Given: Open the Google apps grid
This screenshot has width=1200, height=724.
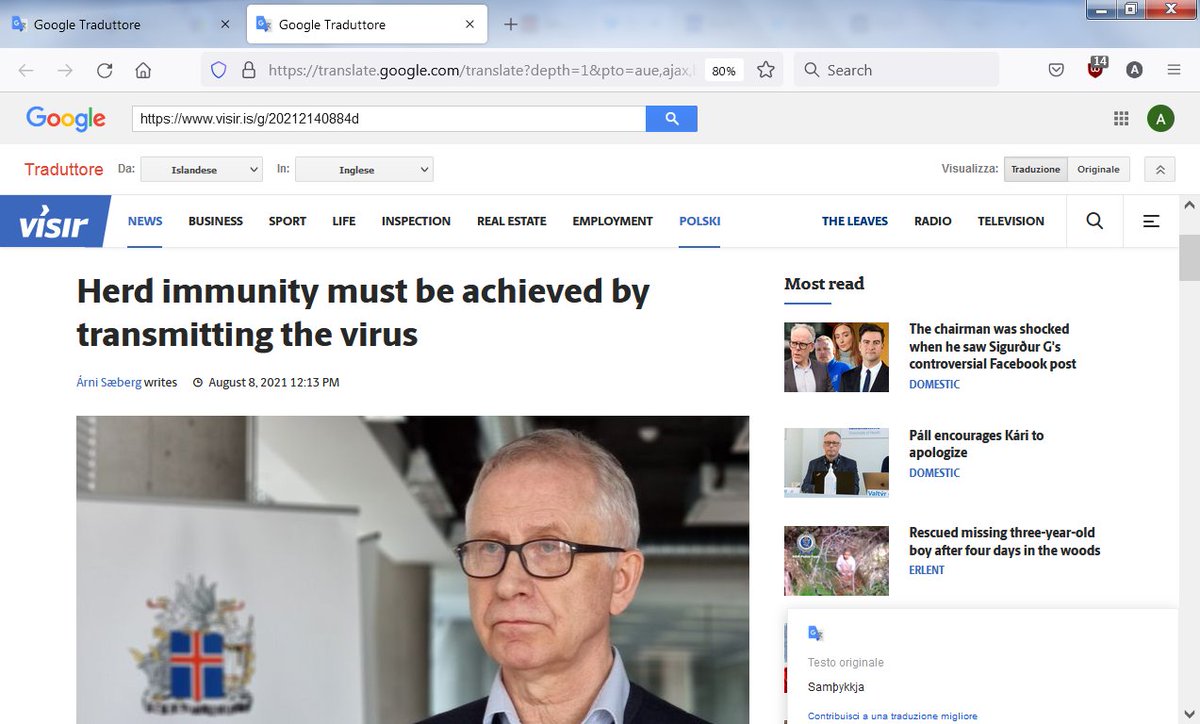Looking at the screenshot, I should coord(1121,118).
